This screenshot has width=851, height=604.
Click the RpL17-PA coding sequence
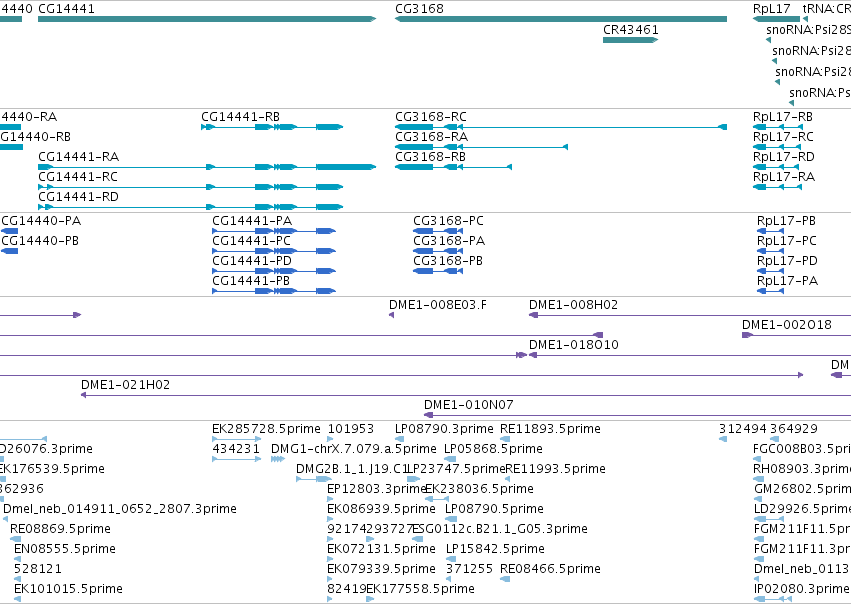[x=771, y=291]
